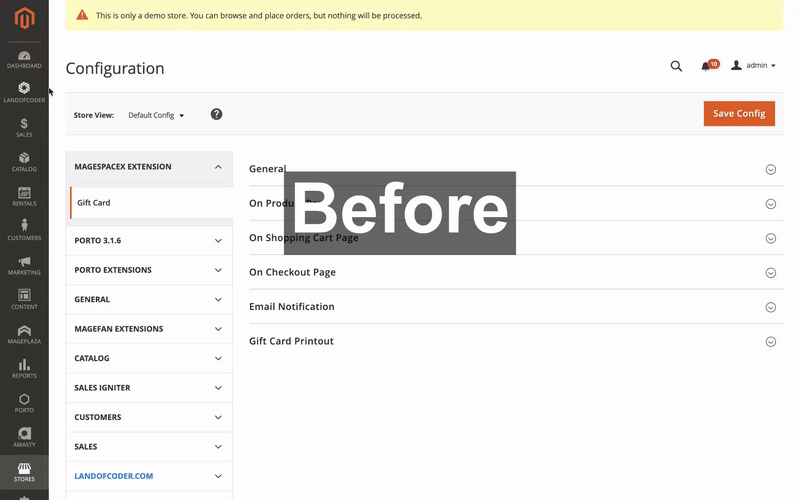800x500 pixels.
Task: Click the Store View label
Action: 94,115
